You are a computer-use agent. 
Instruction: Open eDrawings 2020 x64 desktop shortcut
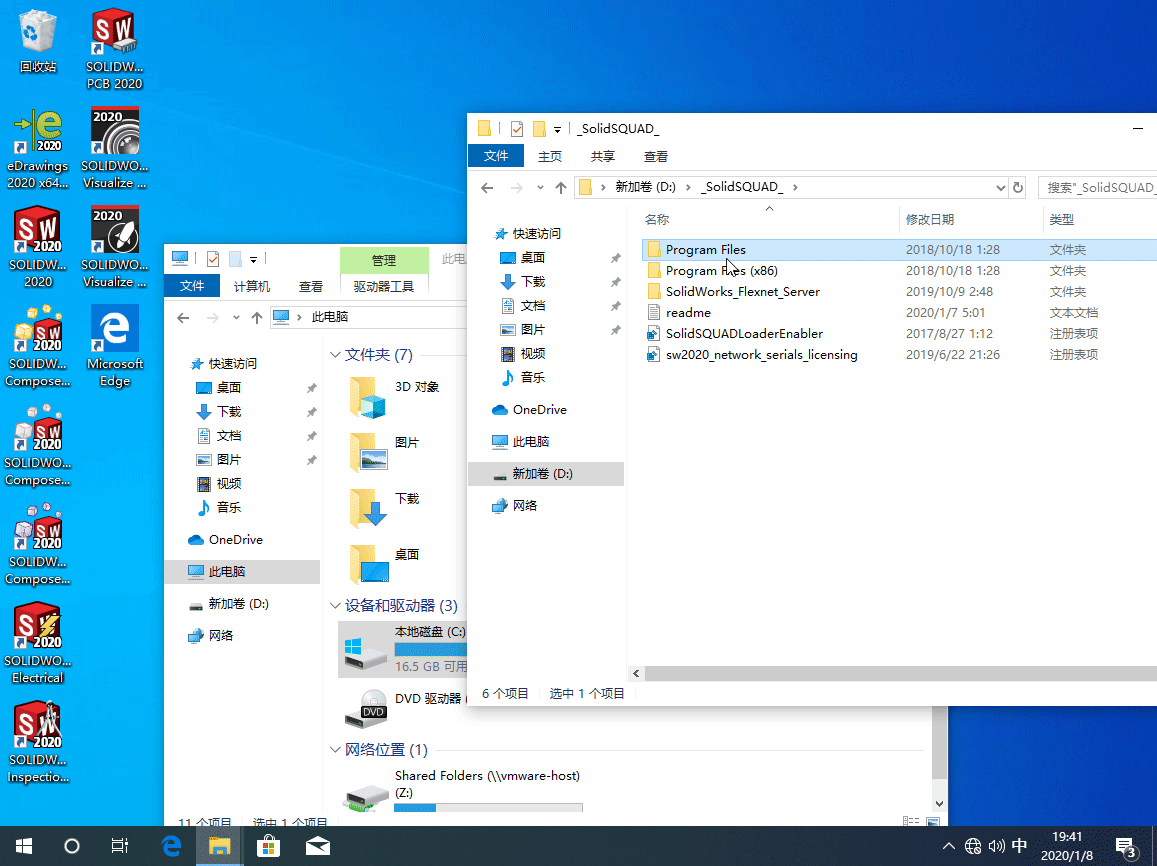38,148
